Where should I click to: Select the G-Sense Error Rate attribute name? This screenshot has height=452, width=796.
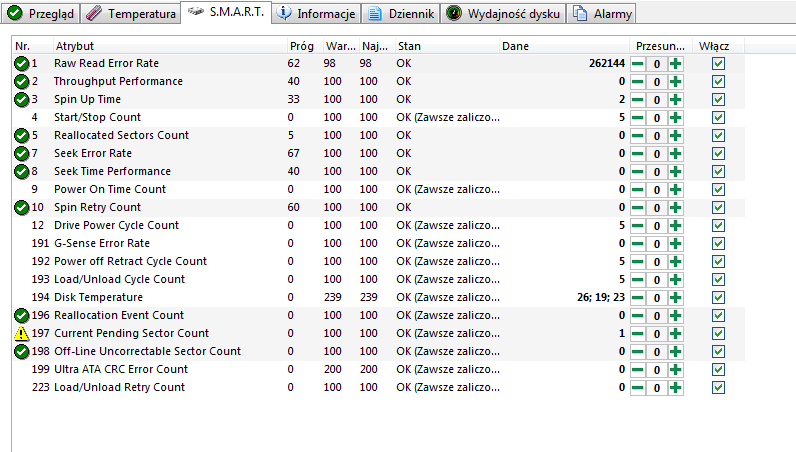click(102, 244)
